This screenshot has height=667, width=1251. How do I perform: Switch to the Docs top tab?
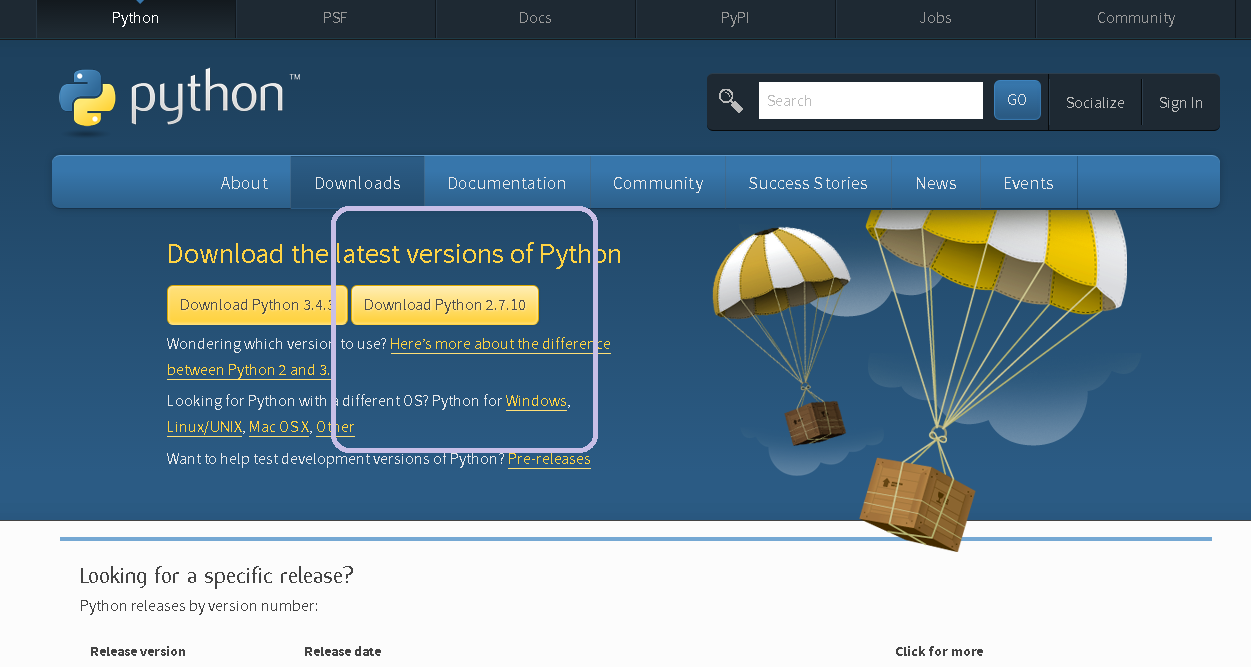coord(535,18)
